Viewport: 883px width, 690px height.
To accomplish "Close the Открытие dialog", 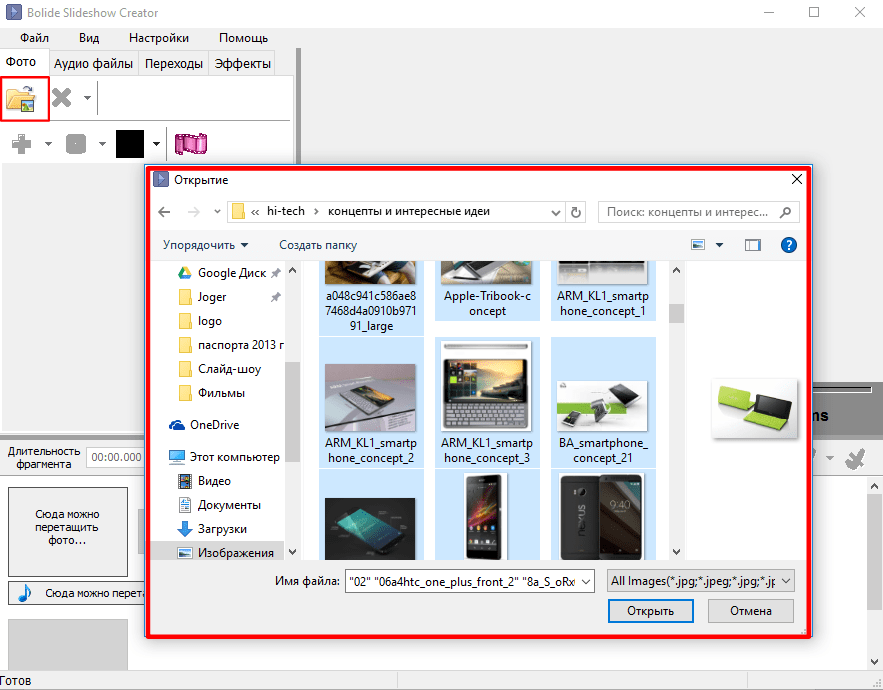I will pyautogui.click(x=797, y=179).
